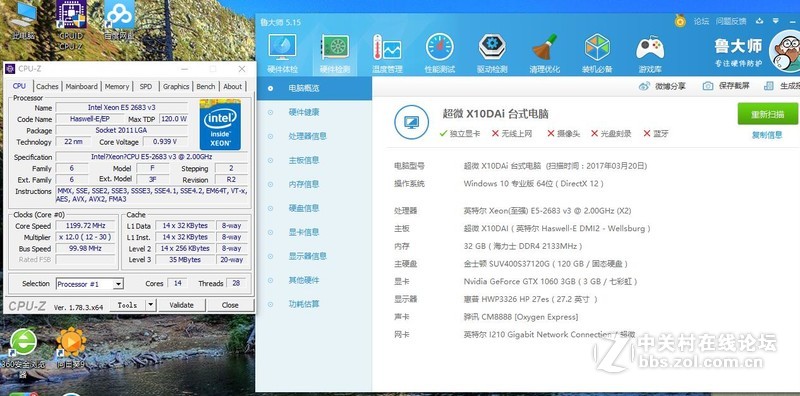Switch to About tab in CPU-Z

coord(233,87)
